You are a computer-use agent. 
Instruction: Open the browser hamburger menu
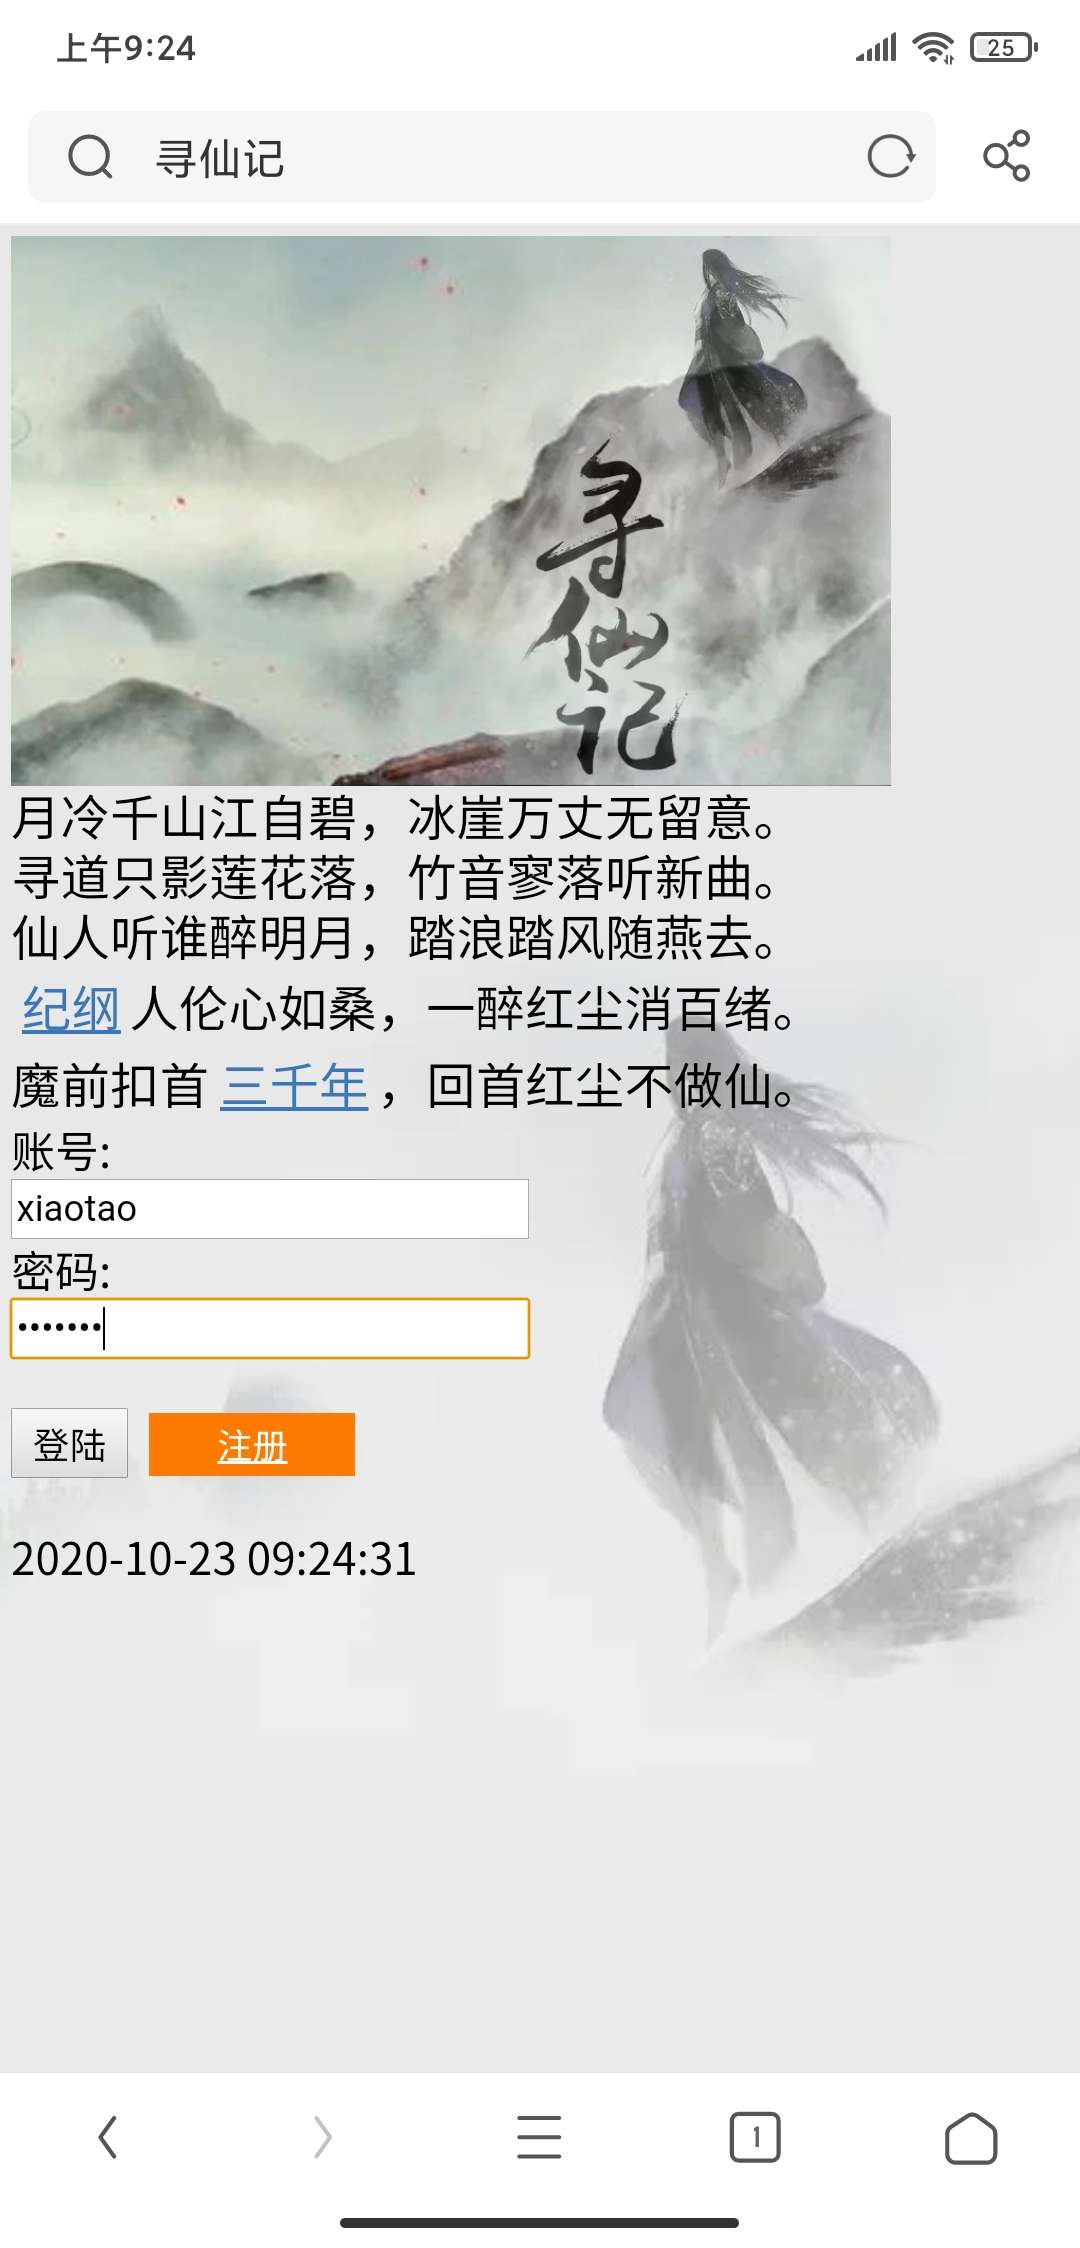pos(539,2137)
